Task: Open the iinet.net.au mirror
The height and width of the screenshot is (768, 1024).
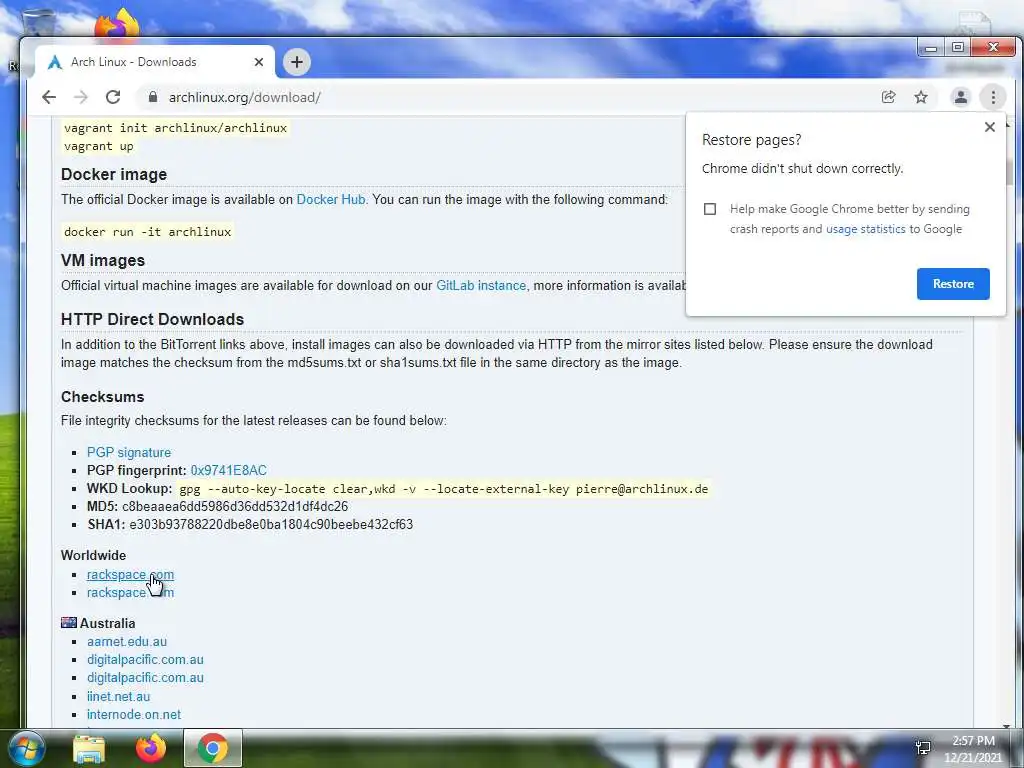Action: pos(118,696)
